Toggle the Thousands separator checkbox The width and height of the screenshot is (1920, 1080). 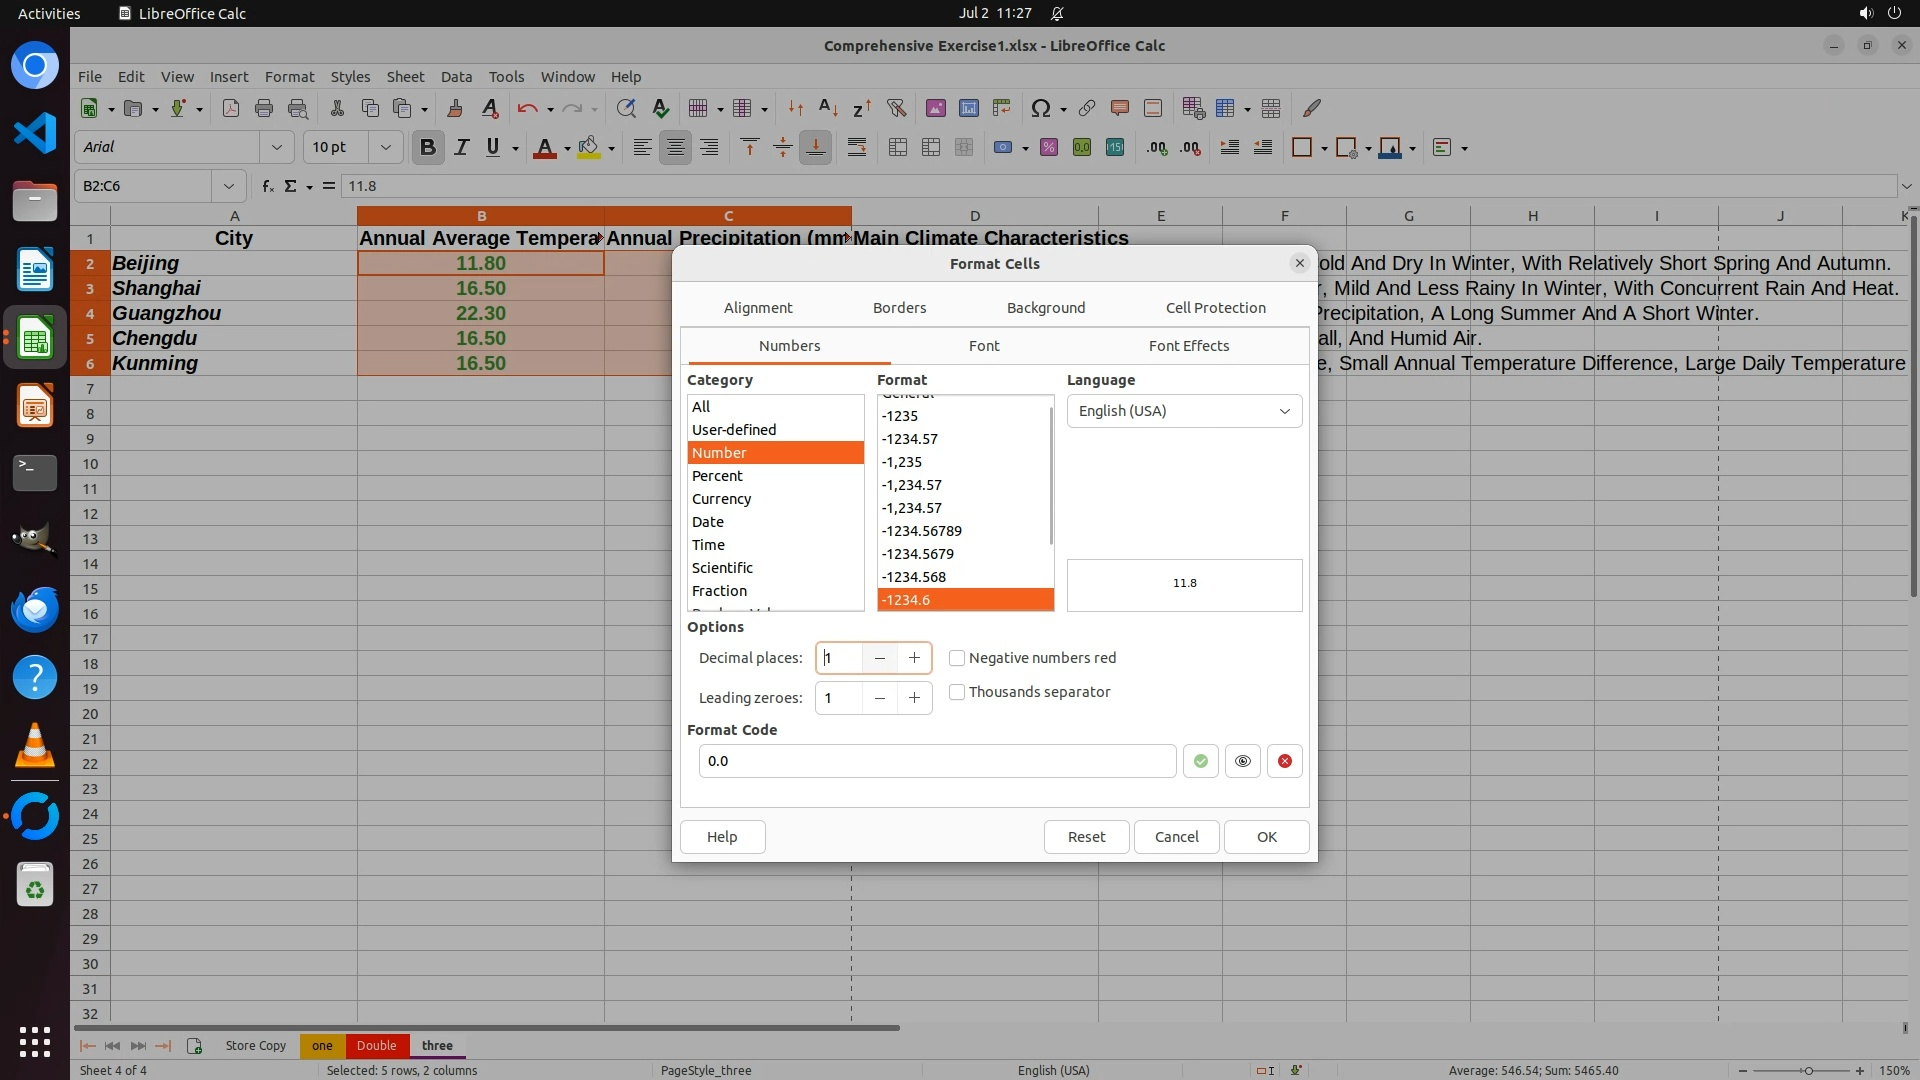tap(957, 692)
